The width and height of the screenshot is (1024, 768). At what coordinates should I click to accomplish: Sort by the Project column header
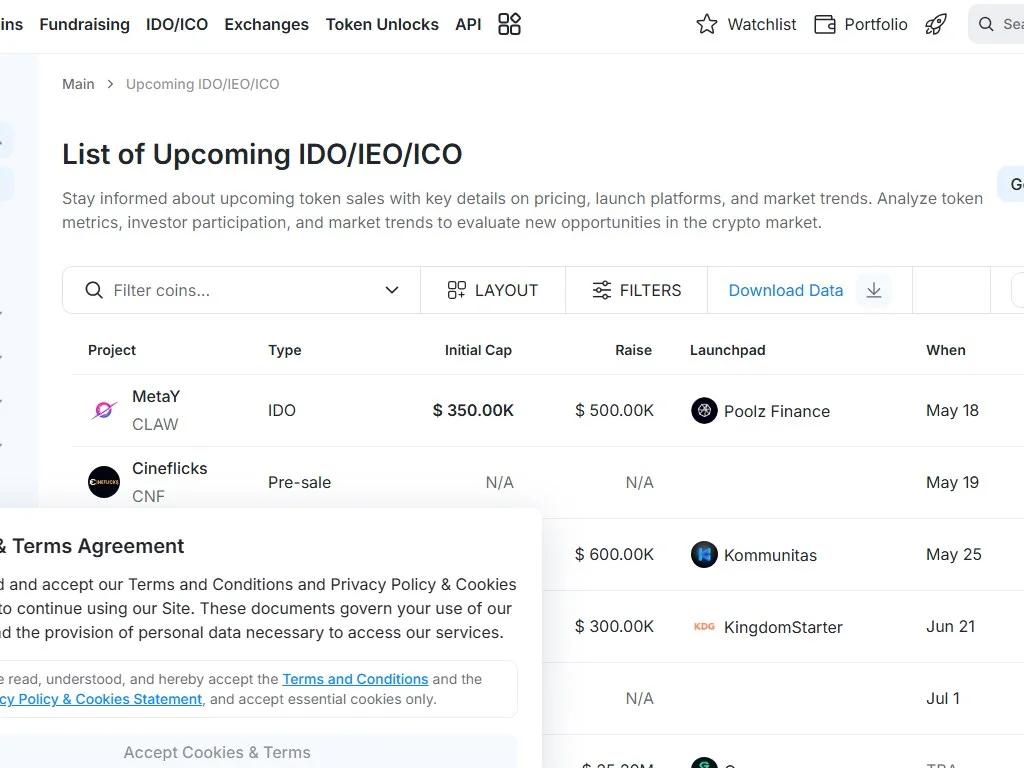pos(112,350)
